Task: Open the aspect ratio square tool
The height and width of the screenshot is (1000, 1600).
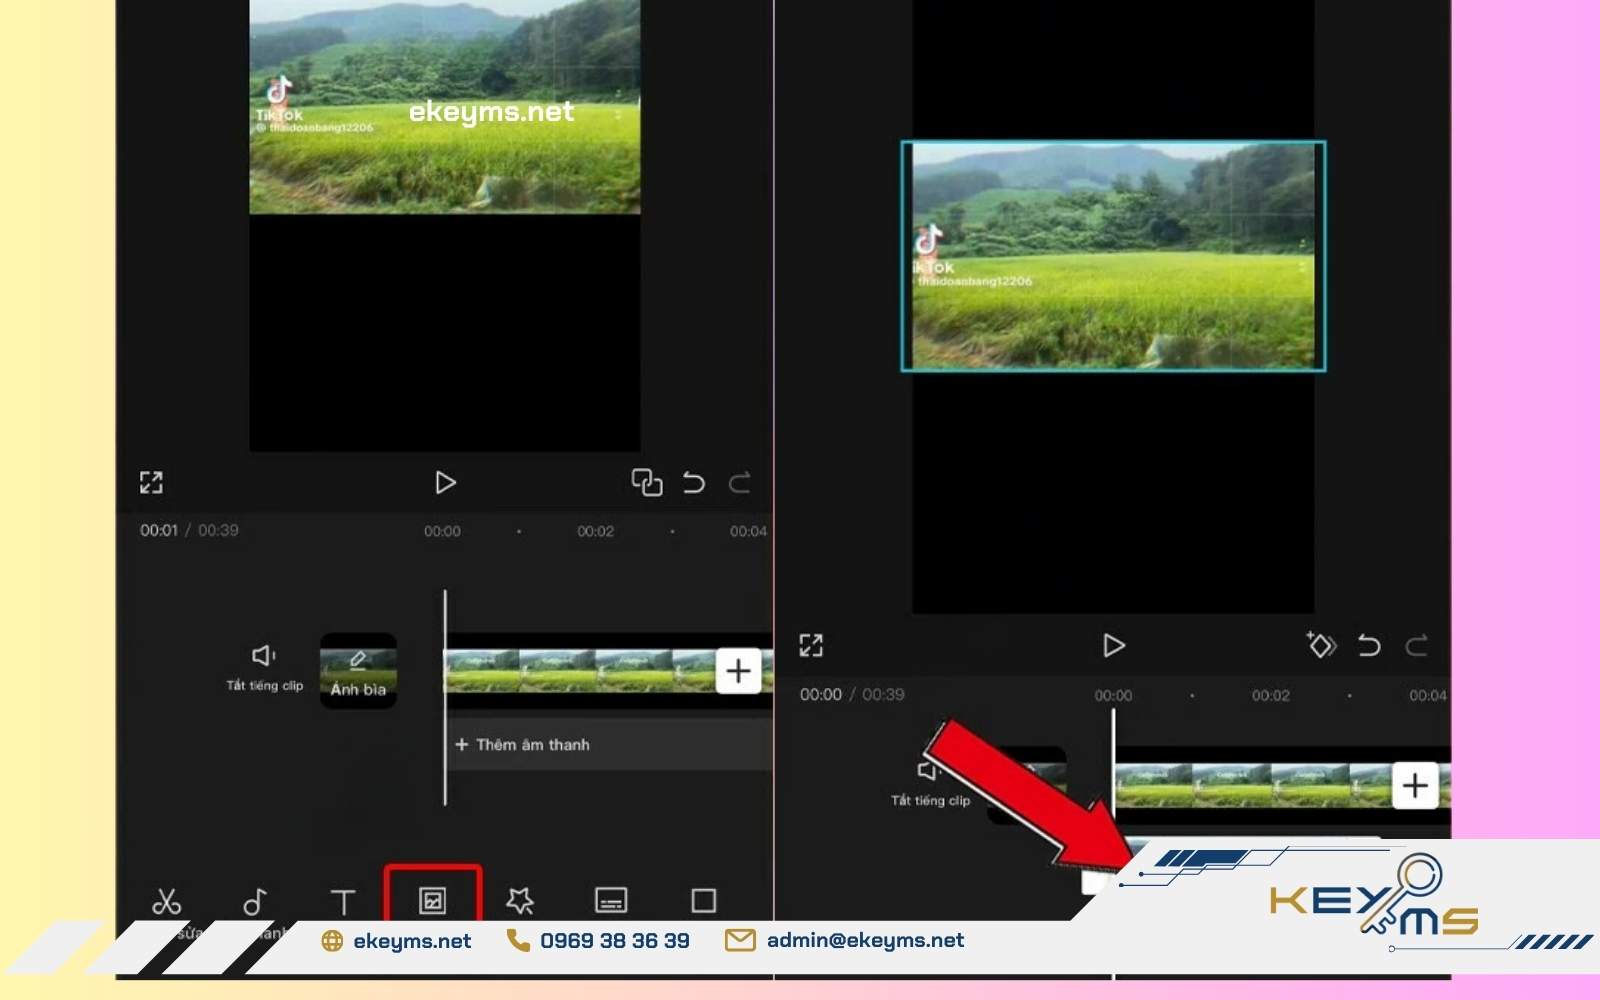Action: (703, 901)
